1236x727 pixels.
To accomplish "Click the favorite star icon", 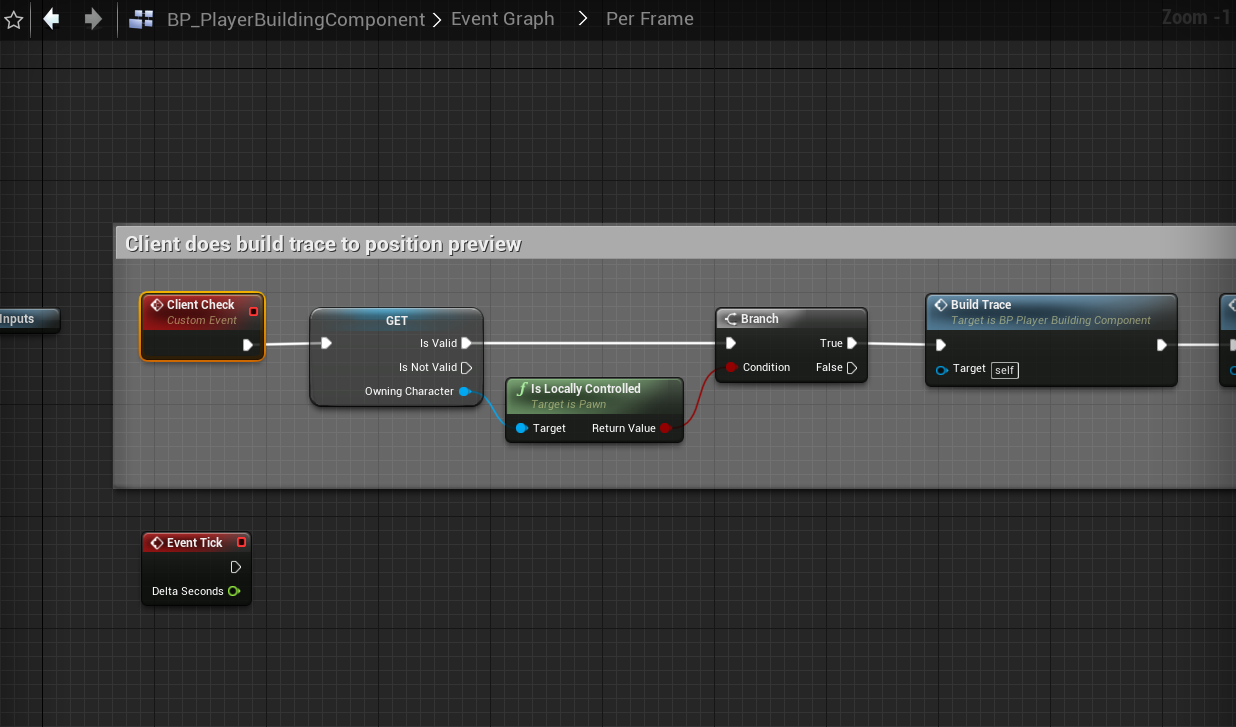I will pos(14,19).
